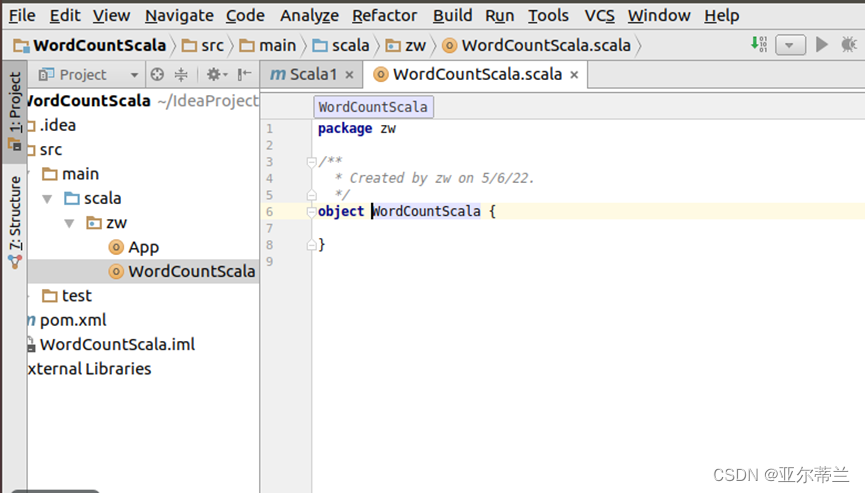Open the Navigate menu

point(179,15)
